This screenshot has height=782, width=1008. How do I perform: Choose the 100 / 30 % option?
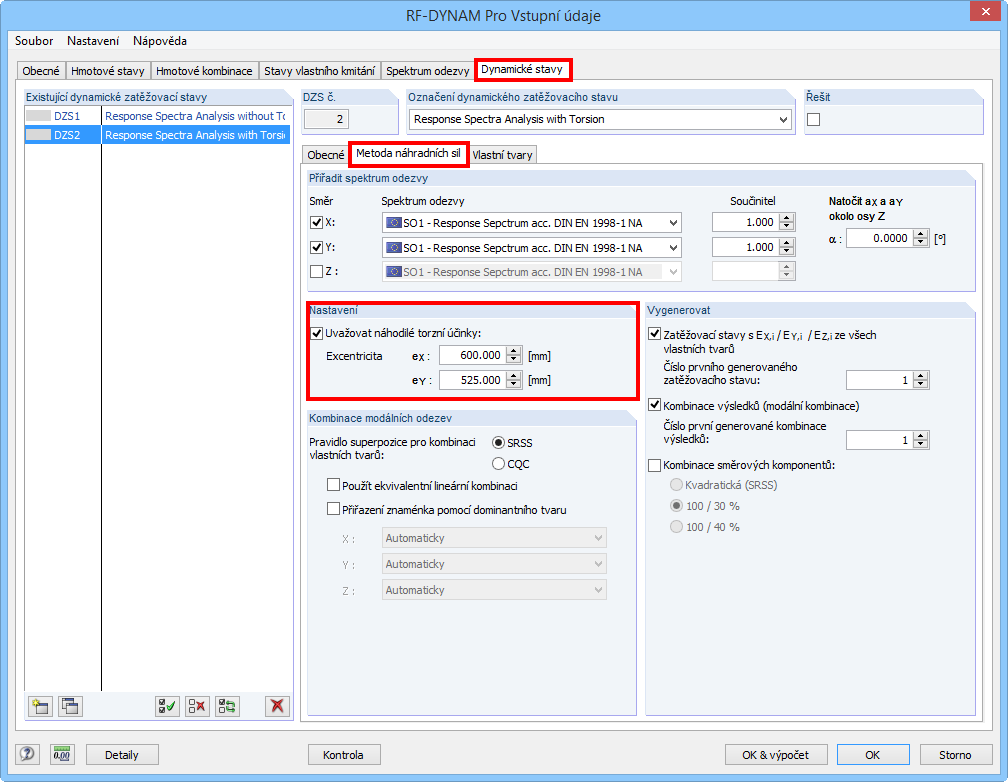point(676,505)
